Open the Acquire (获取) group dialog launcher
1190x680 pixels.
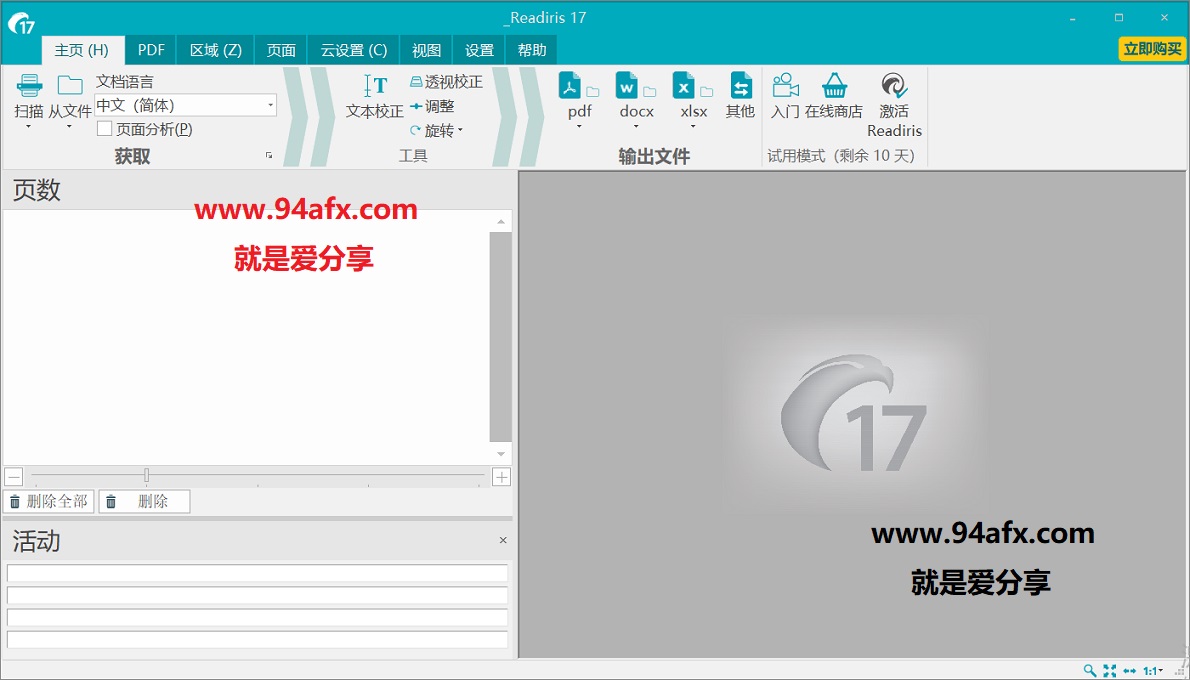click(x=269, y=156)
